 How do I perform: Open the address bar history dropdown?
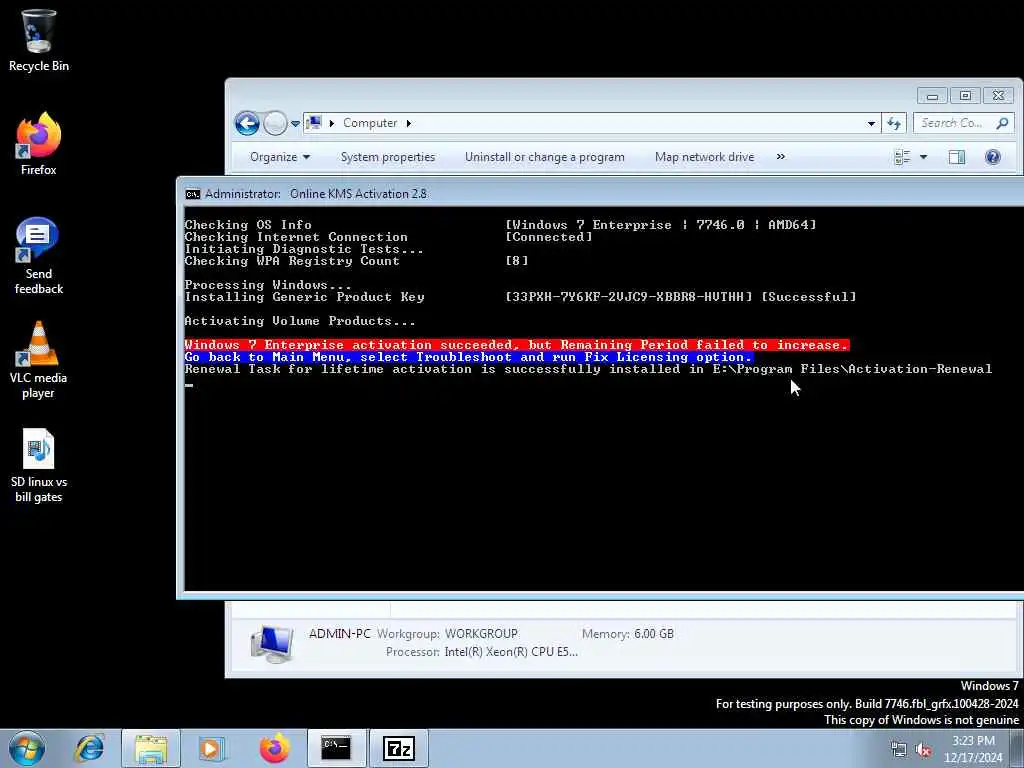(871, 123)
